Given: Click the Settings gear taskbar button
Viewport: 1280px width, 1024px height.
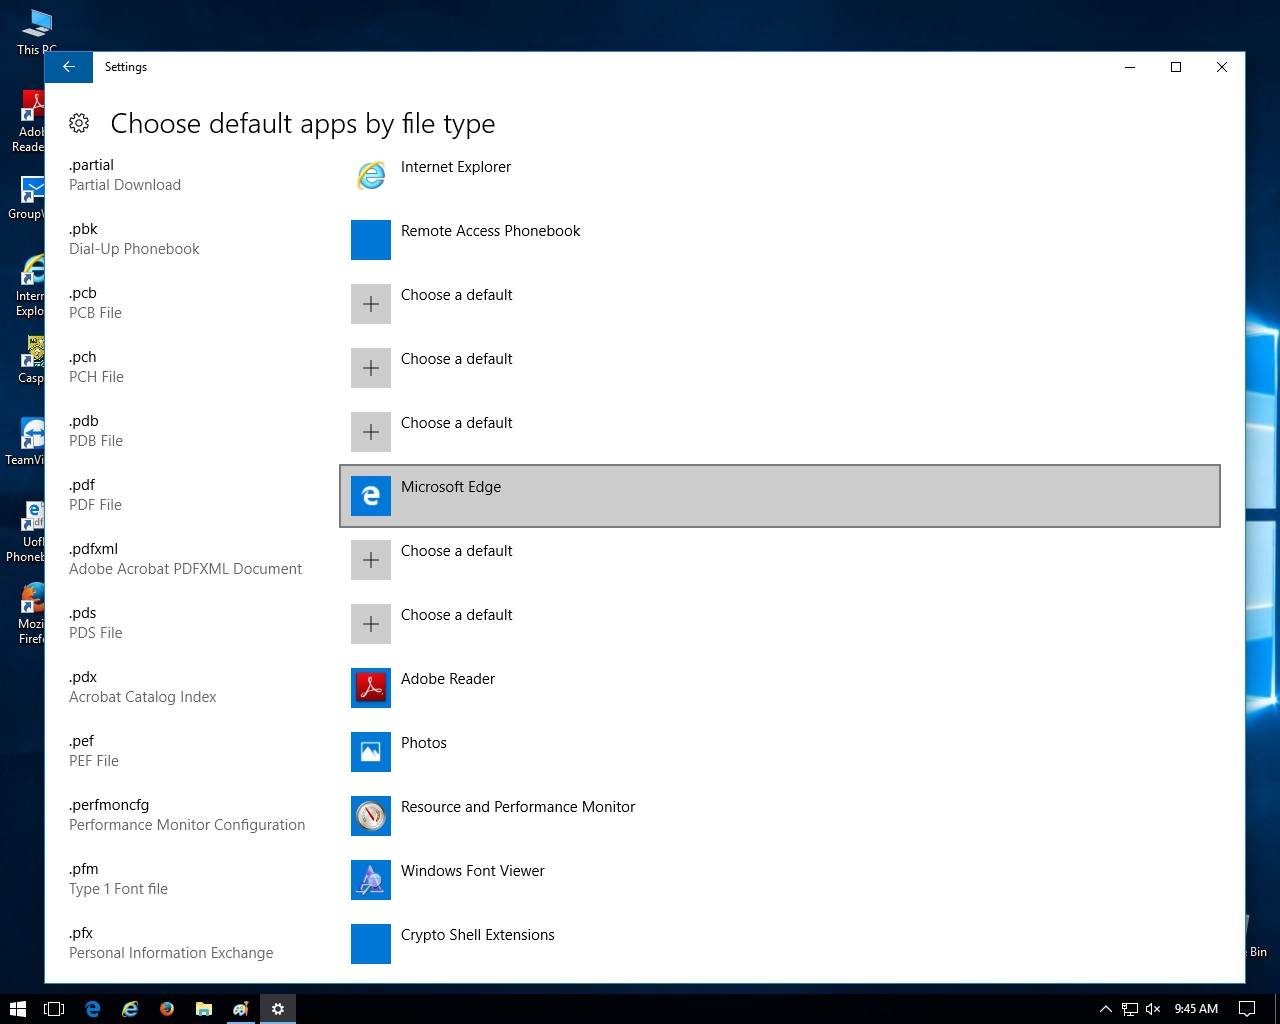Looking at the screenshot, I should pos(278,1009).
